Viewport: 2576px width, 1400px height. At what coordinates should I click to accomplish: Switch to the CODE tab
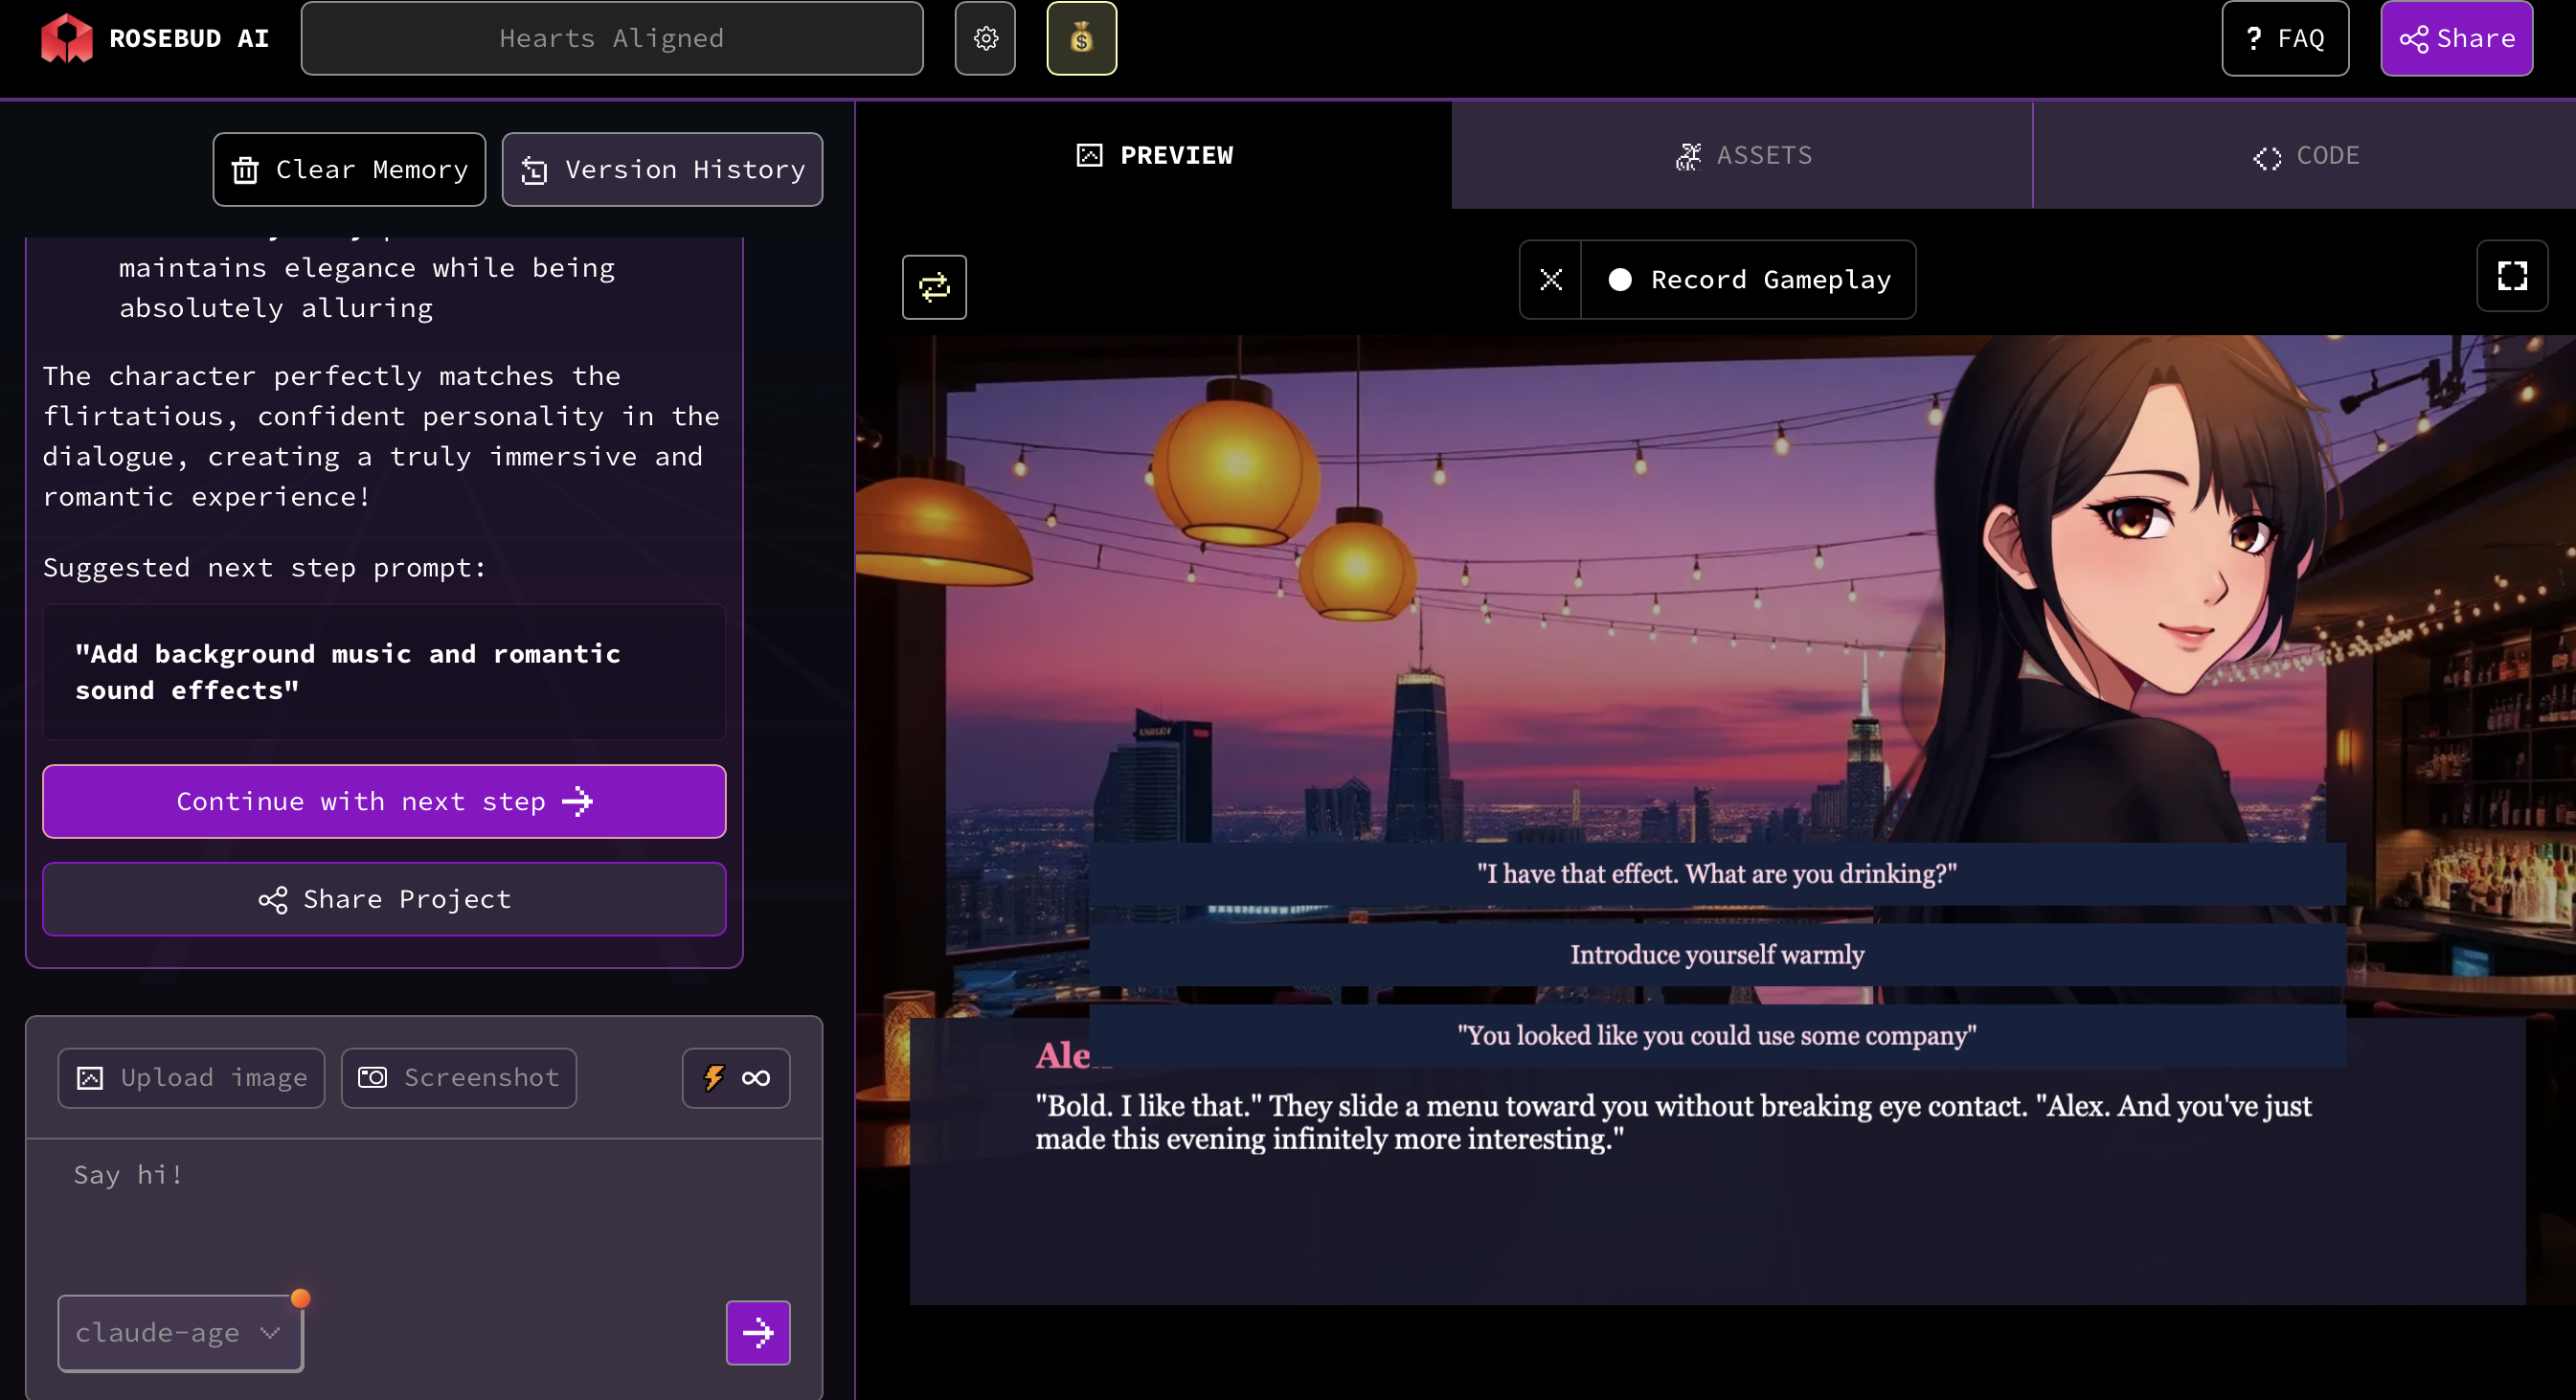click(x=2305, y=155)
